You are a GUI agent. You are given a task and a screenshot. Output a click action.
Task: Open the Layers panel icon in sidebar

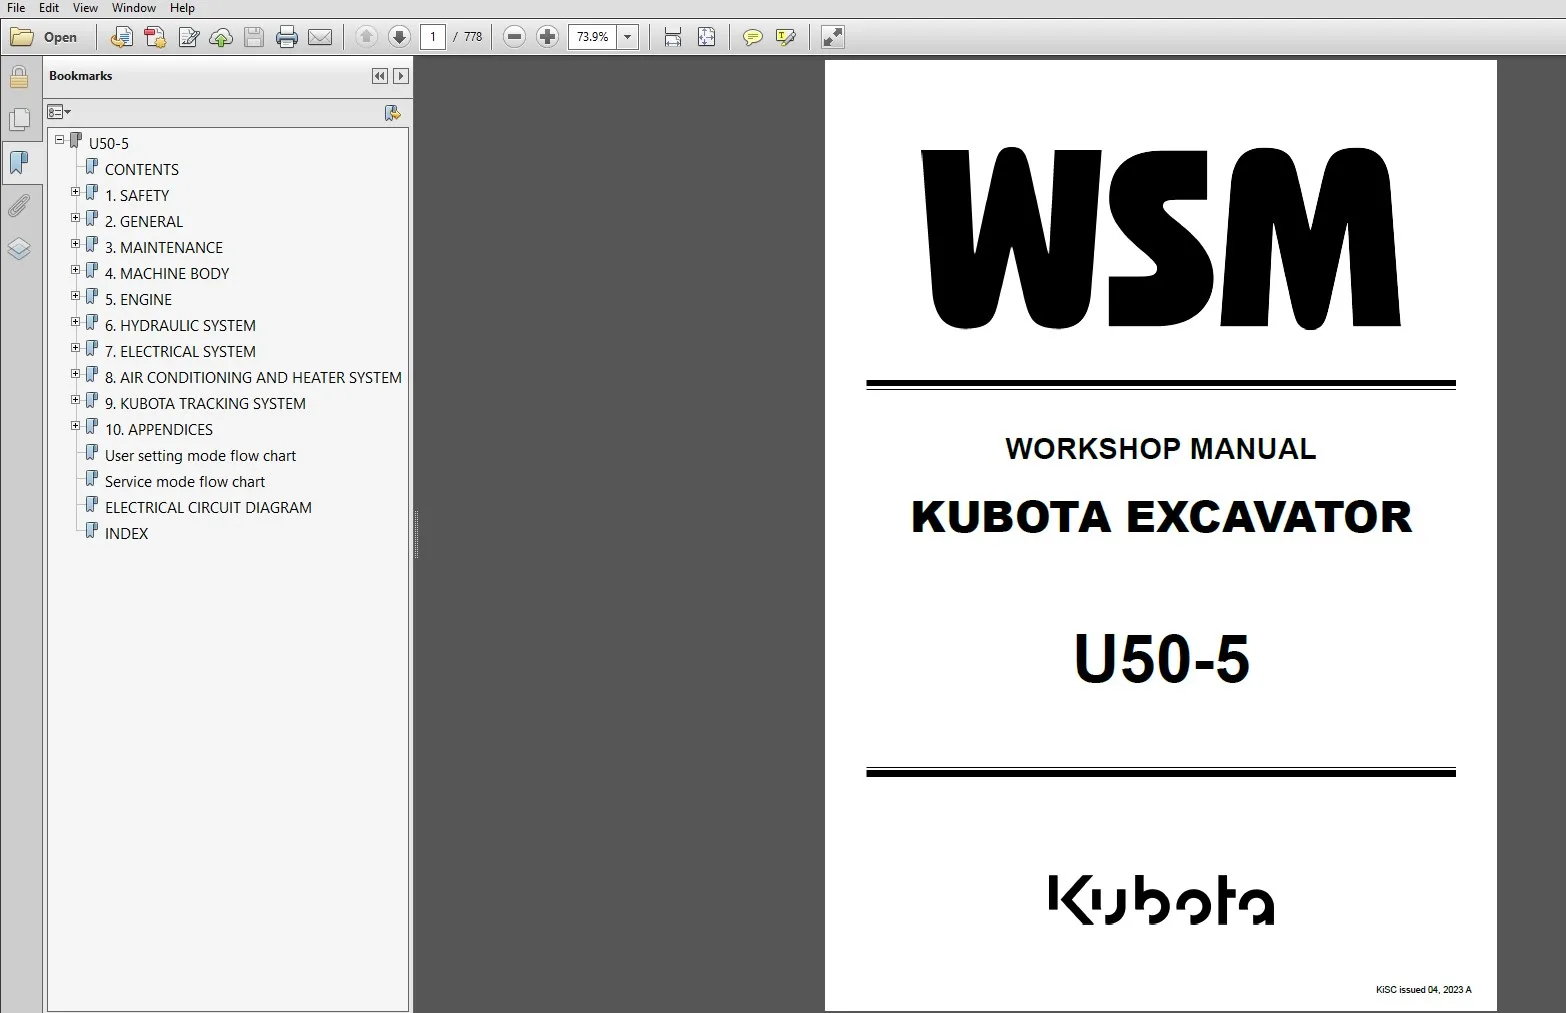pyautogui.click(x=20, y=249)
